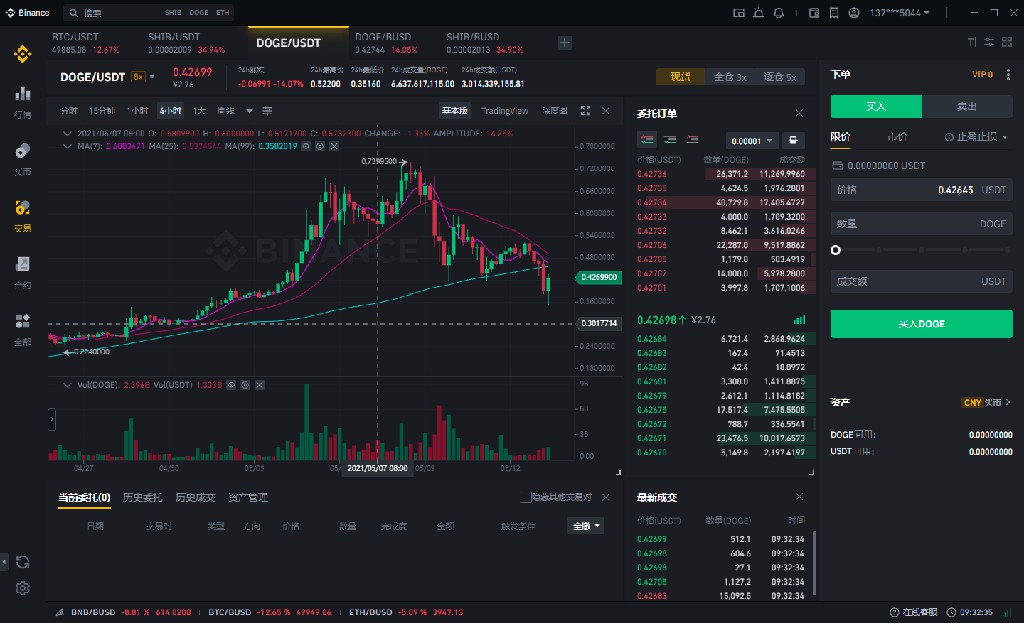Show both bids and asks in the order book
This screenshot has height=623, width=1024.
(647, 139)
